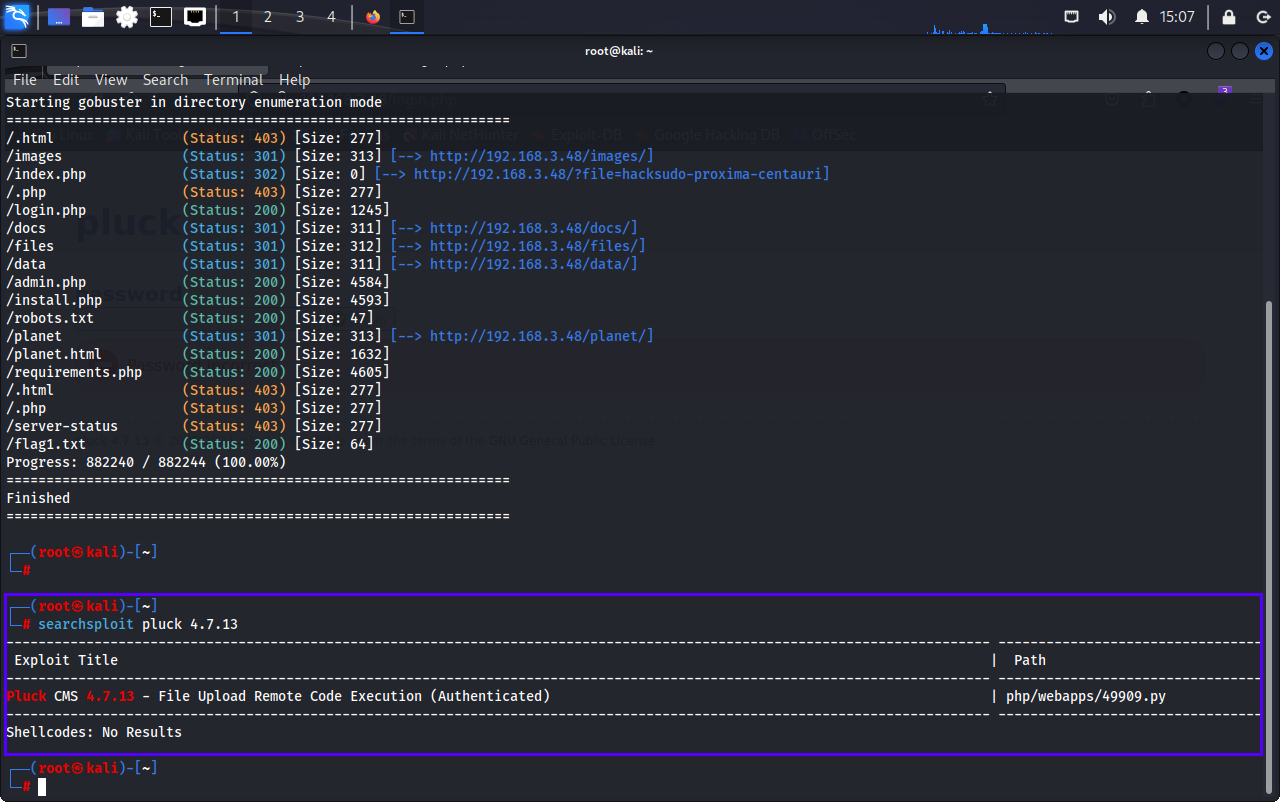Click the 'Path' column header
This screenshot has width=1280, height=802.
point(1030,660)
